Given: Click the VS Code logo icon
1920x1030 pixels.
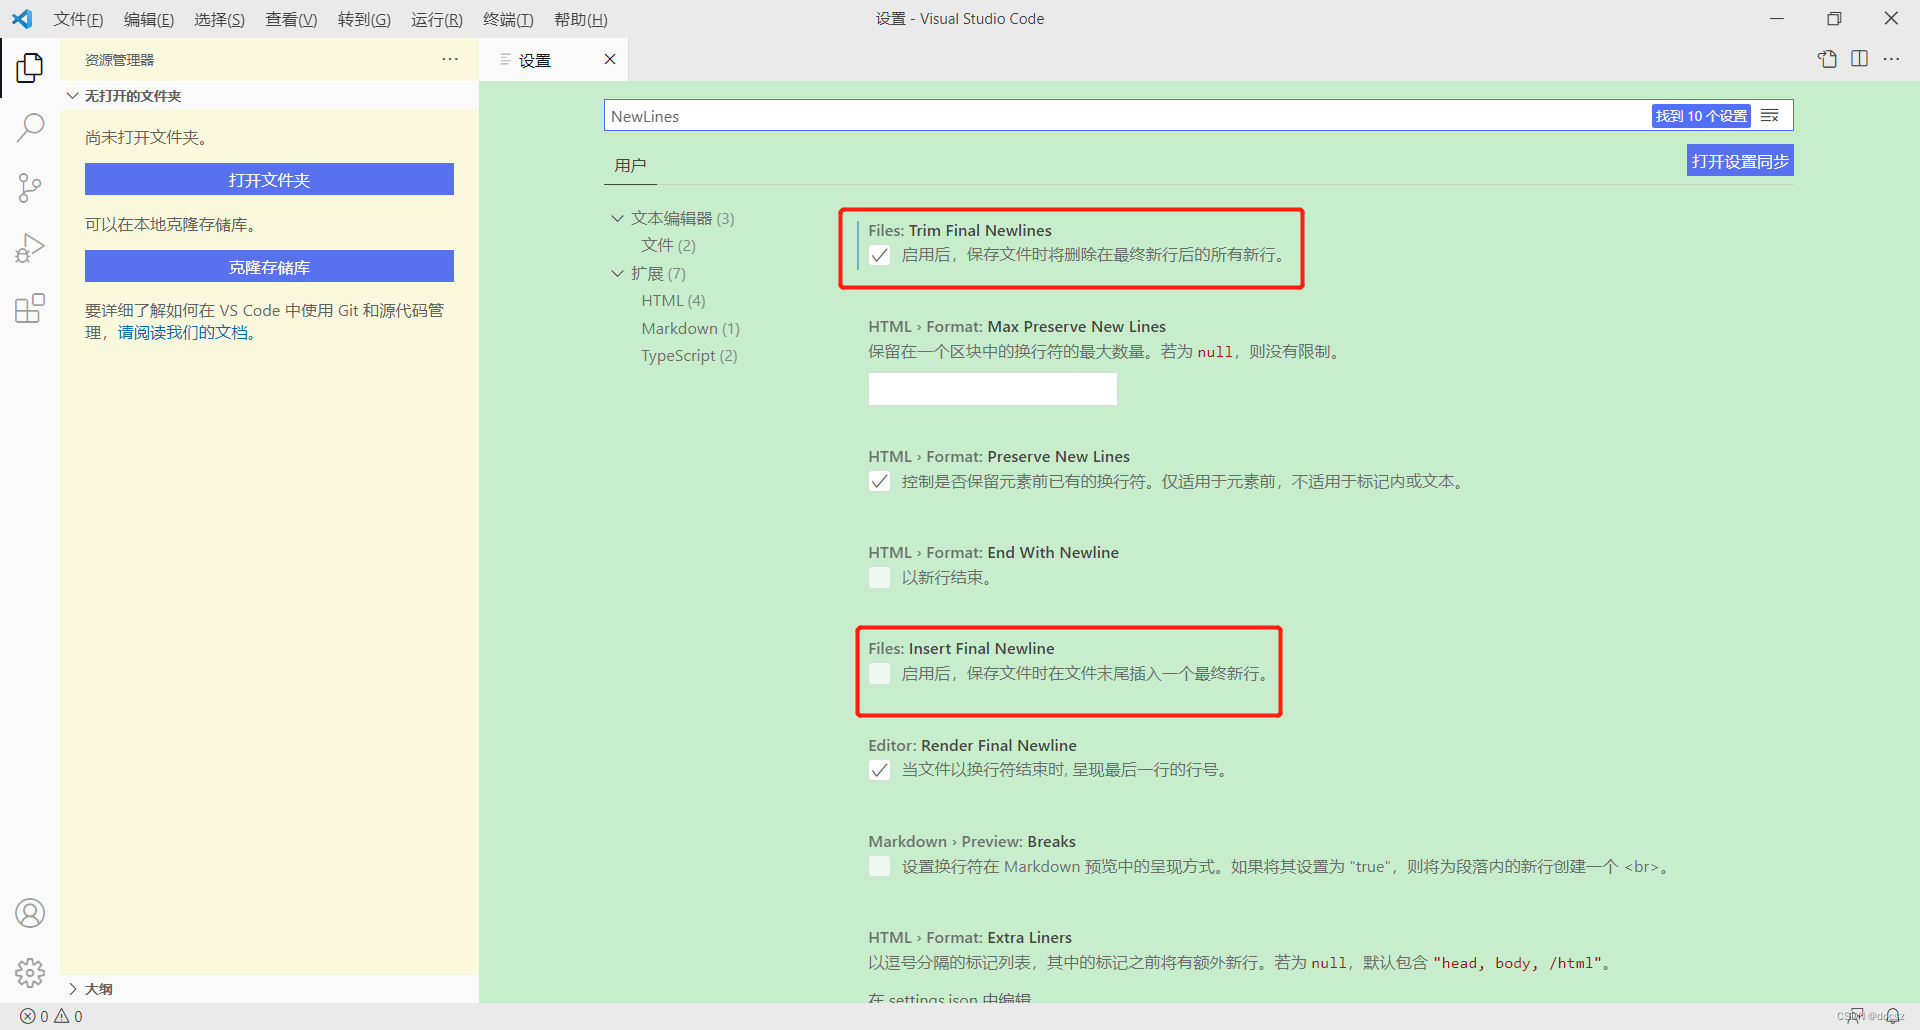Looking at the screenshot, I should (x=21, y=19).
